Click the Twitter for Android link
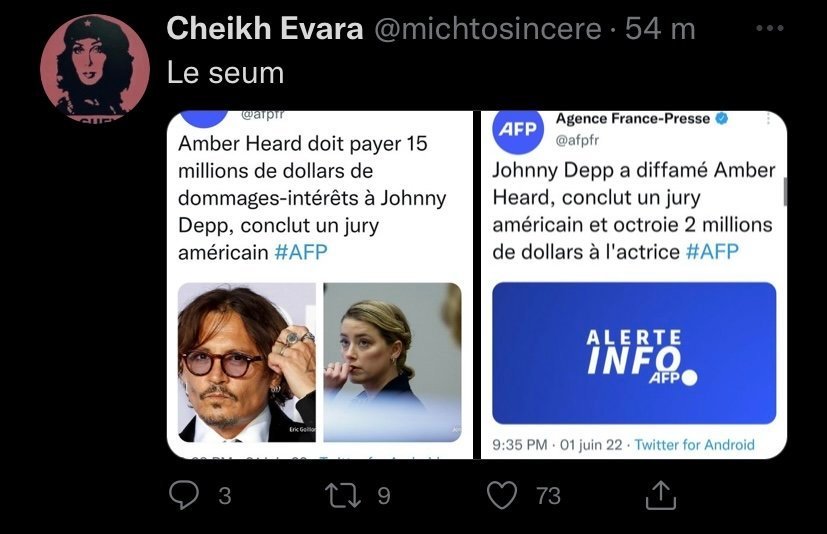The width and height of the screenshot is (827, 534). [695, 444]
